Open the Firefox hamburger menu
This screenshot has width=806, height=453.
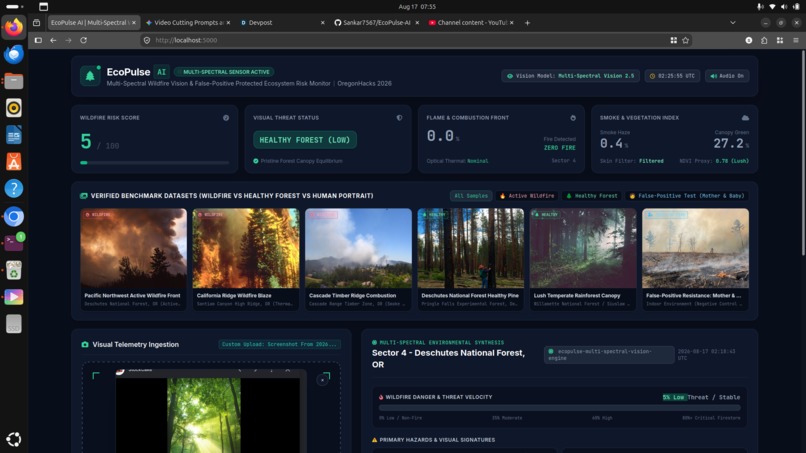tap(796, 40)
